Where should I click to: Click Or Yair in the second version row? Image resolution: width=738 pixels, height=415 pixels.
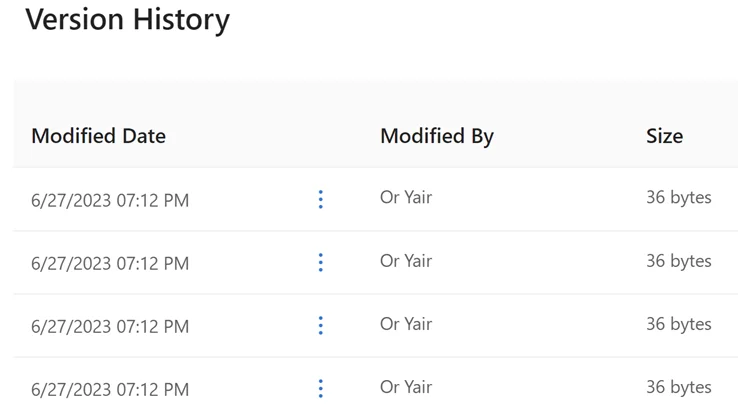406,260
